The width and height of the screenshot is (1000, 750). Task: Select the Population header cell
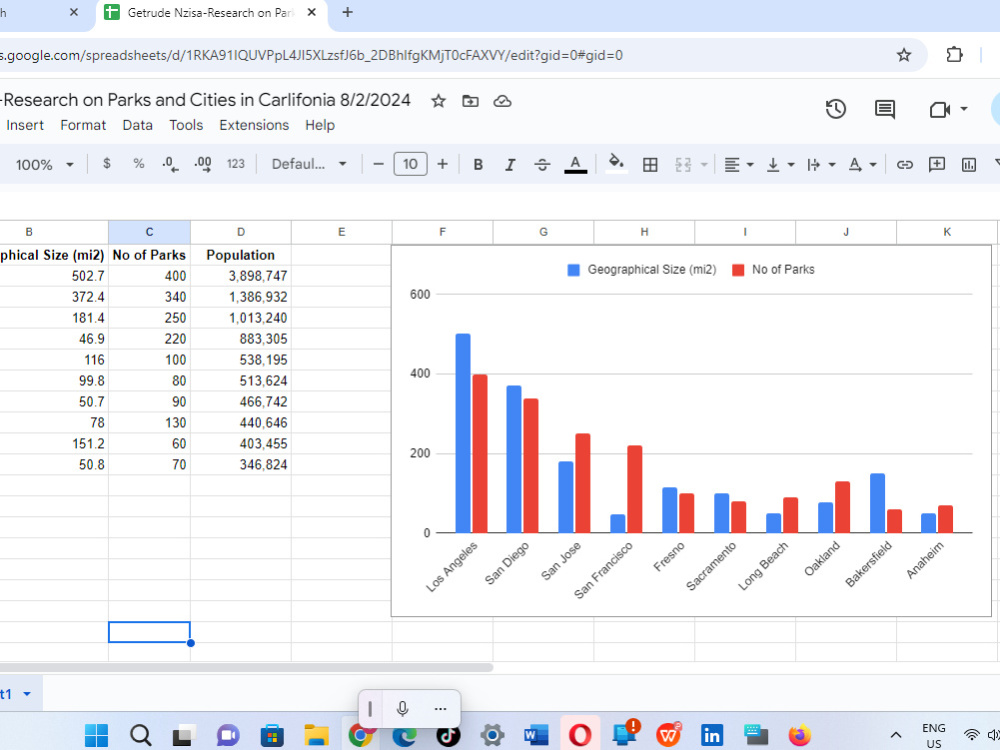(x=240, y=255)
